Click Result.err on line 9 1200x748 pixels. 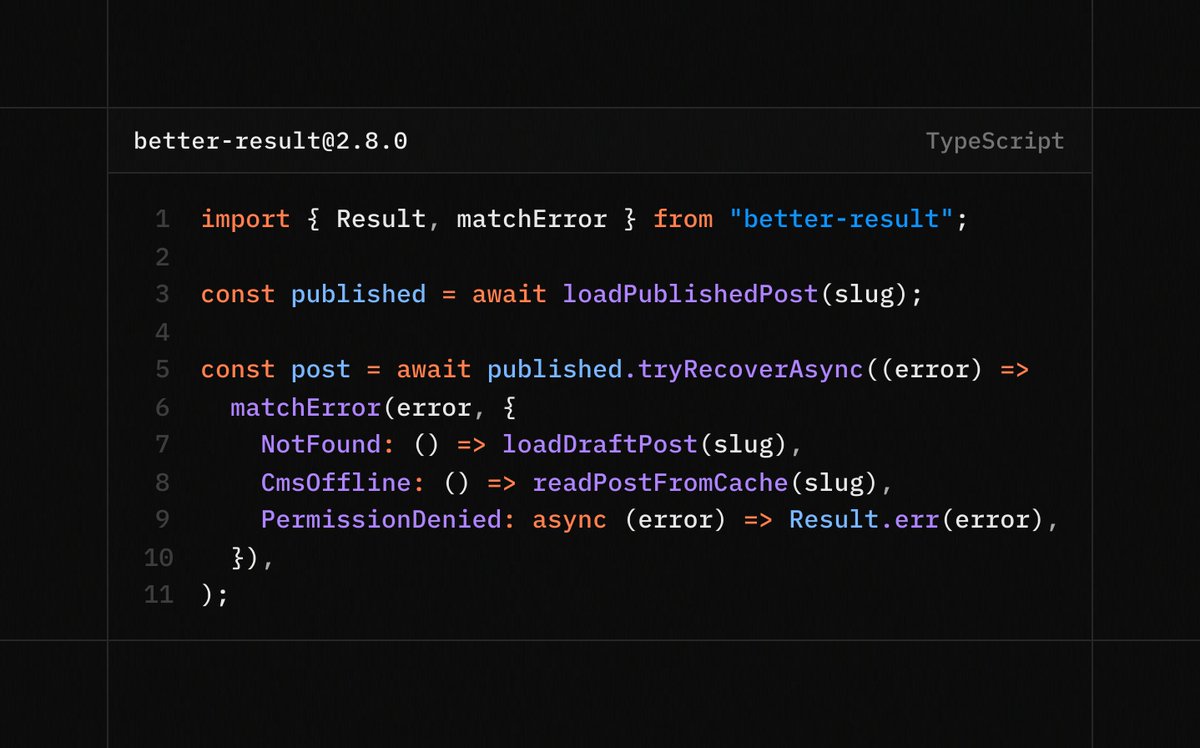(863, 520)
